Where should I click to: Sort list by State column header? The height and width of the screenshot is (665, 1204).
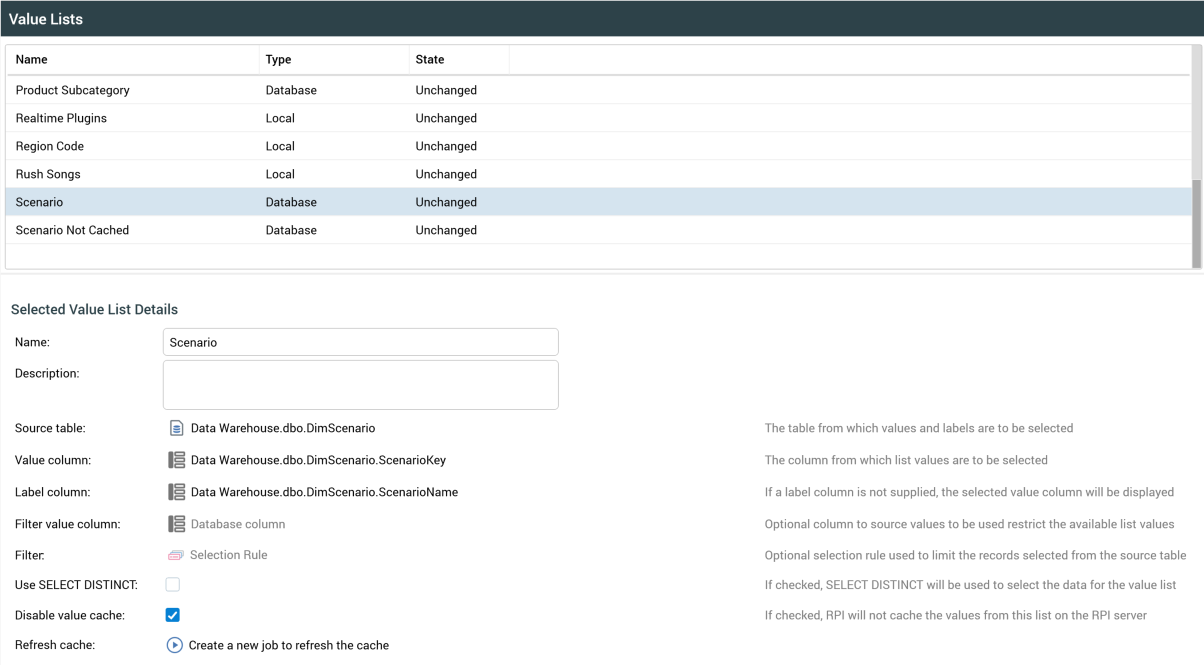[x=430, y=60]
